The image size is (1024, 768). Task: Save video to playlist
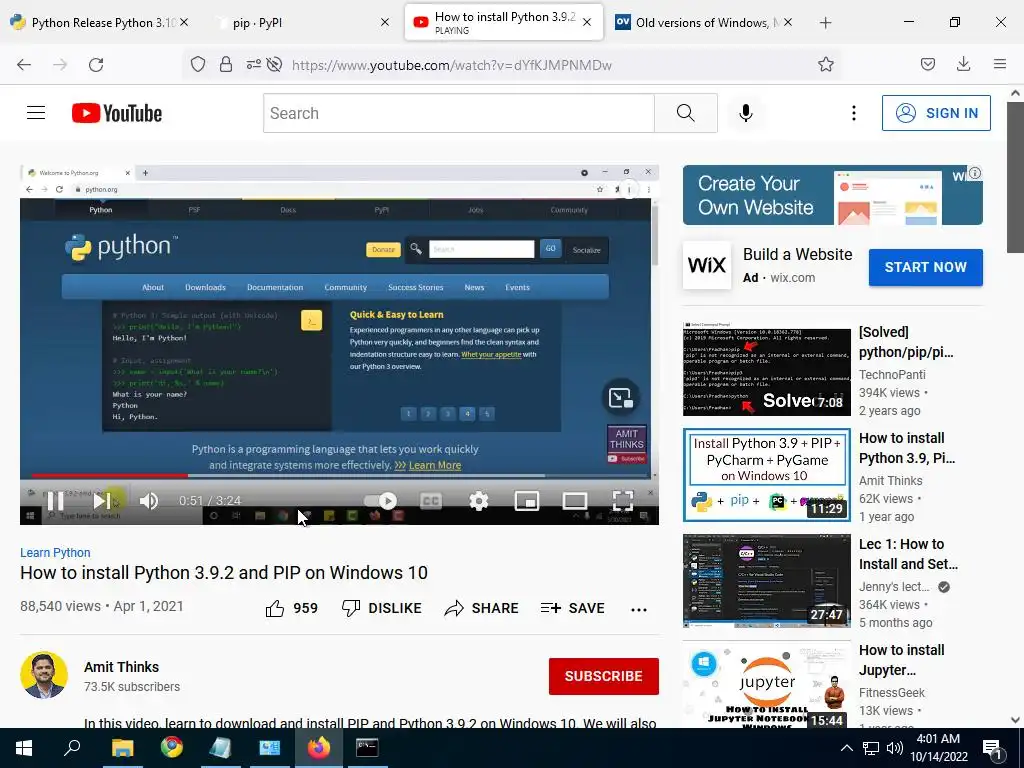[x=573, y=609]
